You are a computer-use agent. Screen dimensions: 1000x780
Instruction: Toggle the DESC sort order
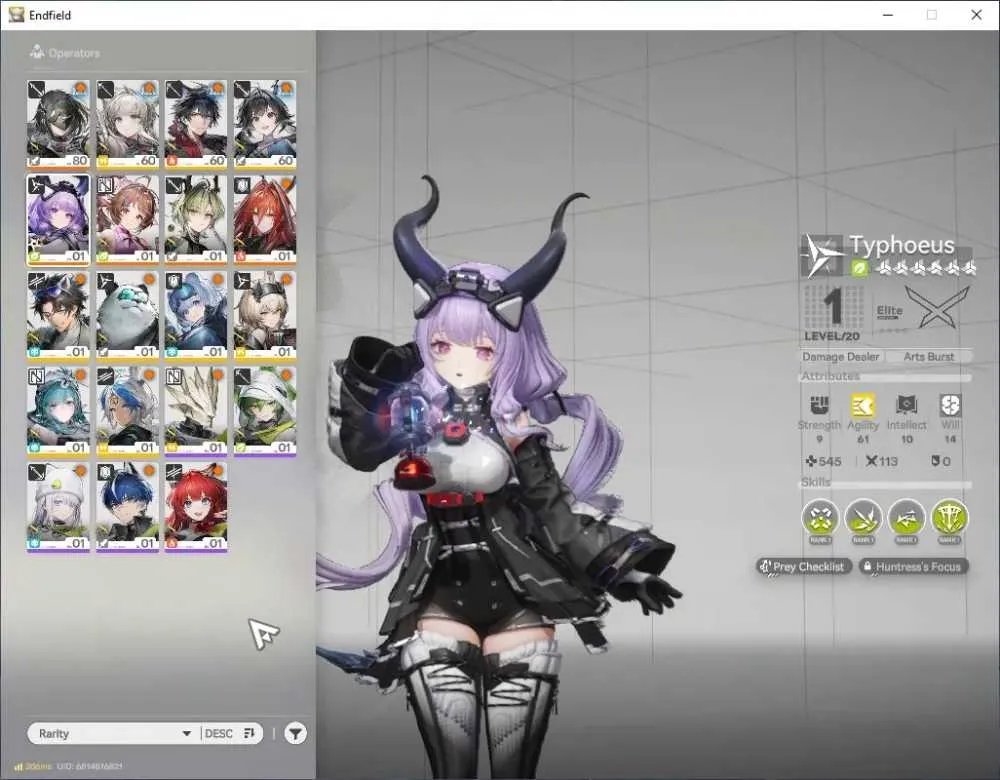coord(230,733)
